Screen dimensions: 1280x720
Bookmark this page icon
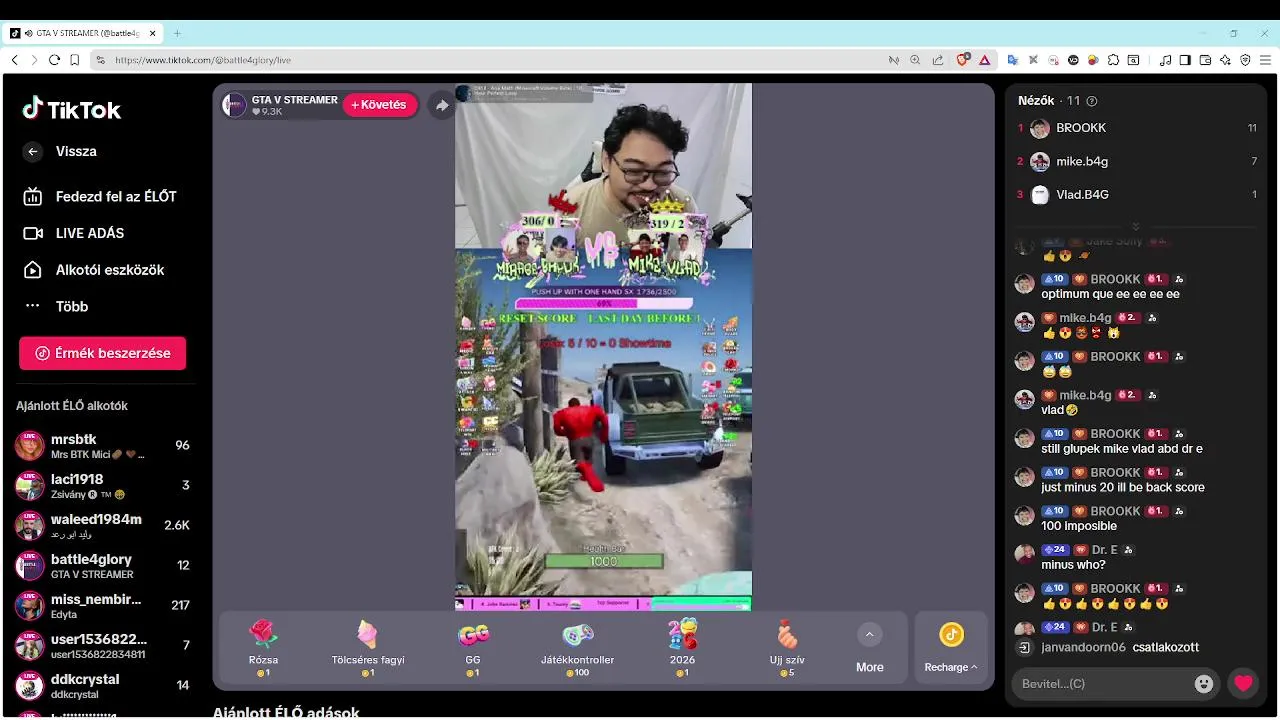(x=75, y=60)
